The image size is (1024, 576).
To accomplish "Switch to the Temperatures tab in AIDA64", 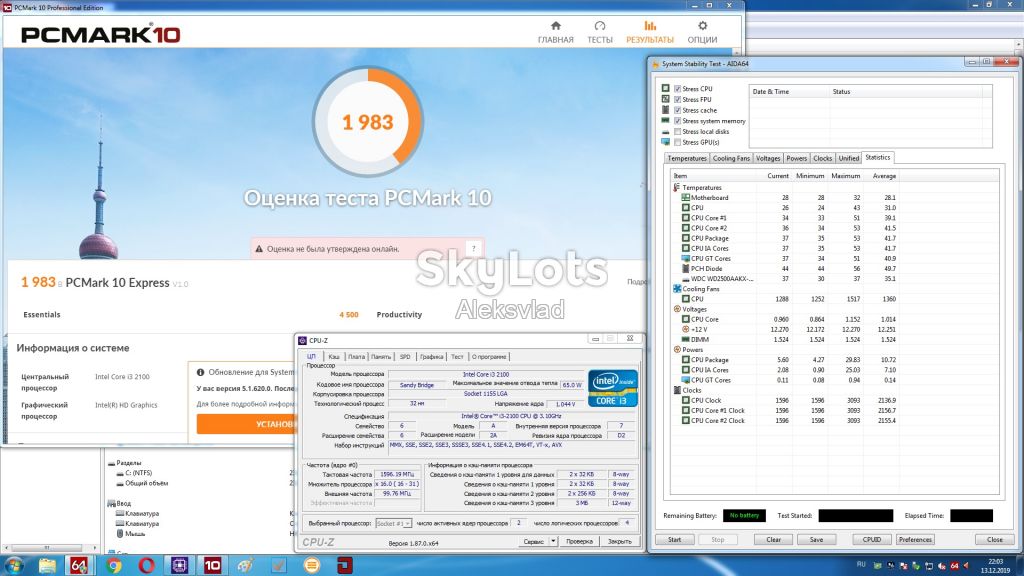I will pyautogui.click(x=687, y=158).
